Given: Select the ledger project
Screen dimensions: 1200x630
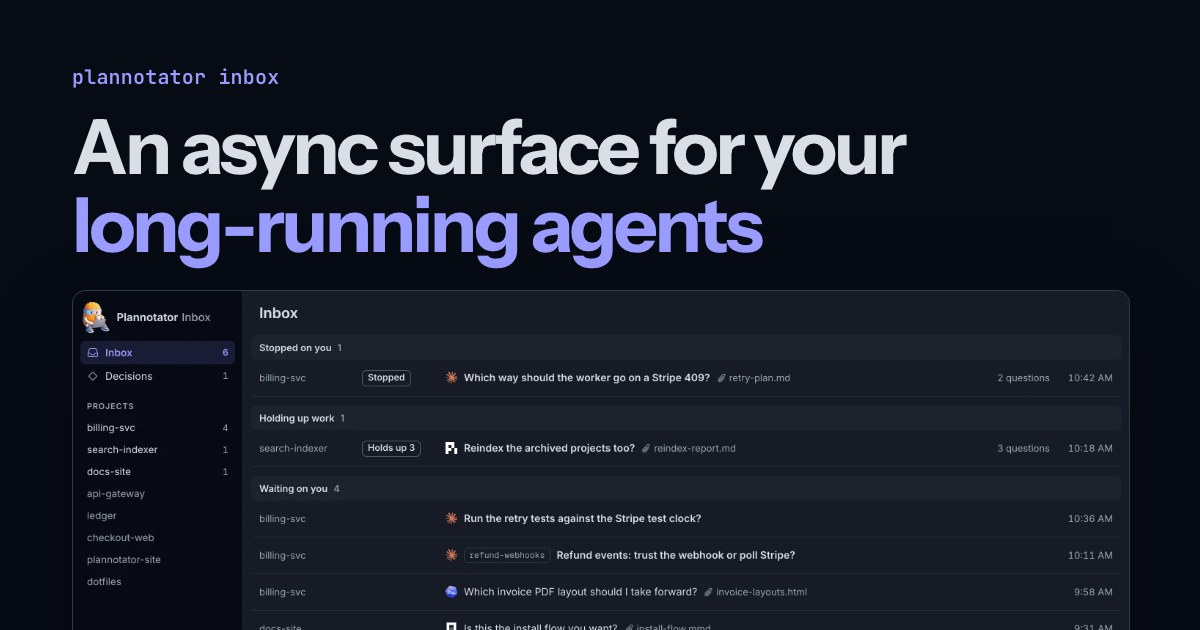Looking at the screenshot, I should point(102,516).
